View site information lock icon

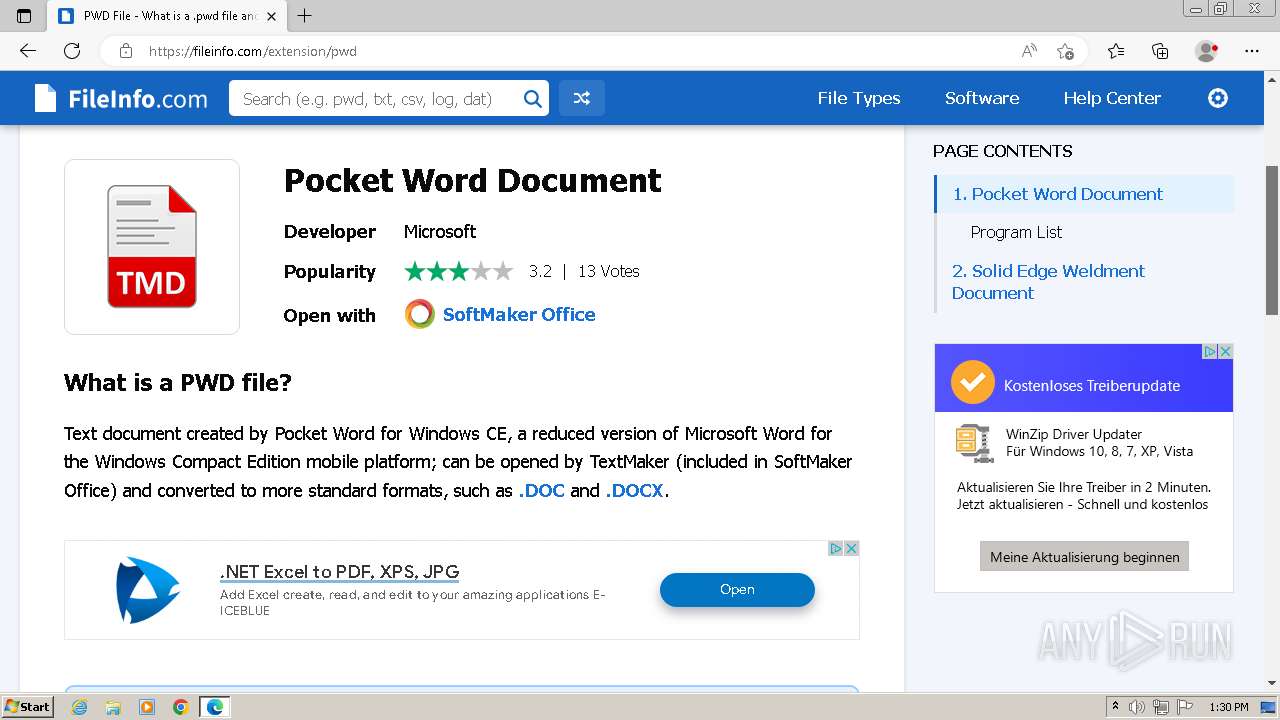[126, 51]
